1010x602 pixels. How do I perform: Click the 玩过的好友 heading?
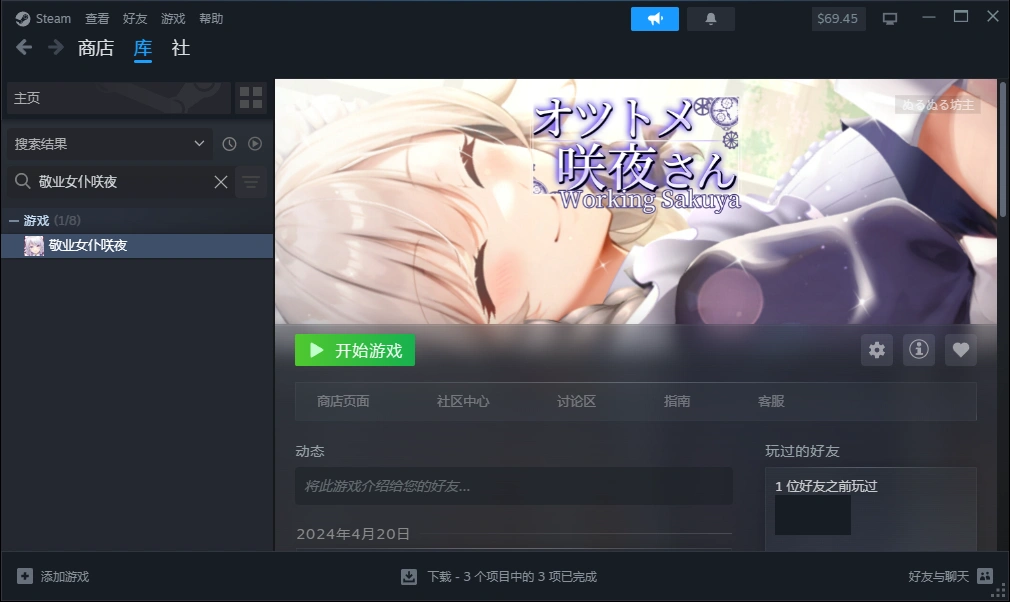coord(803,451)
